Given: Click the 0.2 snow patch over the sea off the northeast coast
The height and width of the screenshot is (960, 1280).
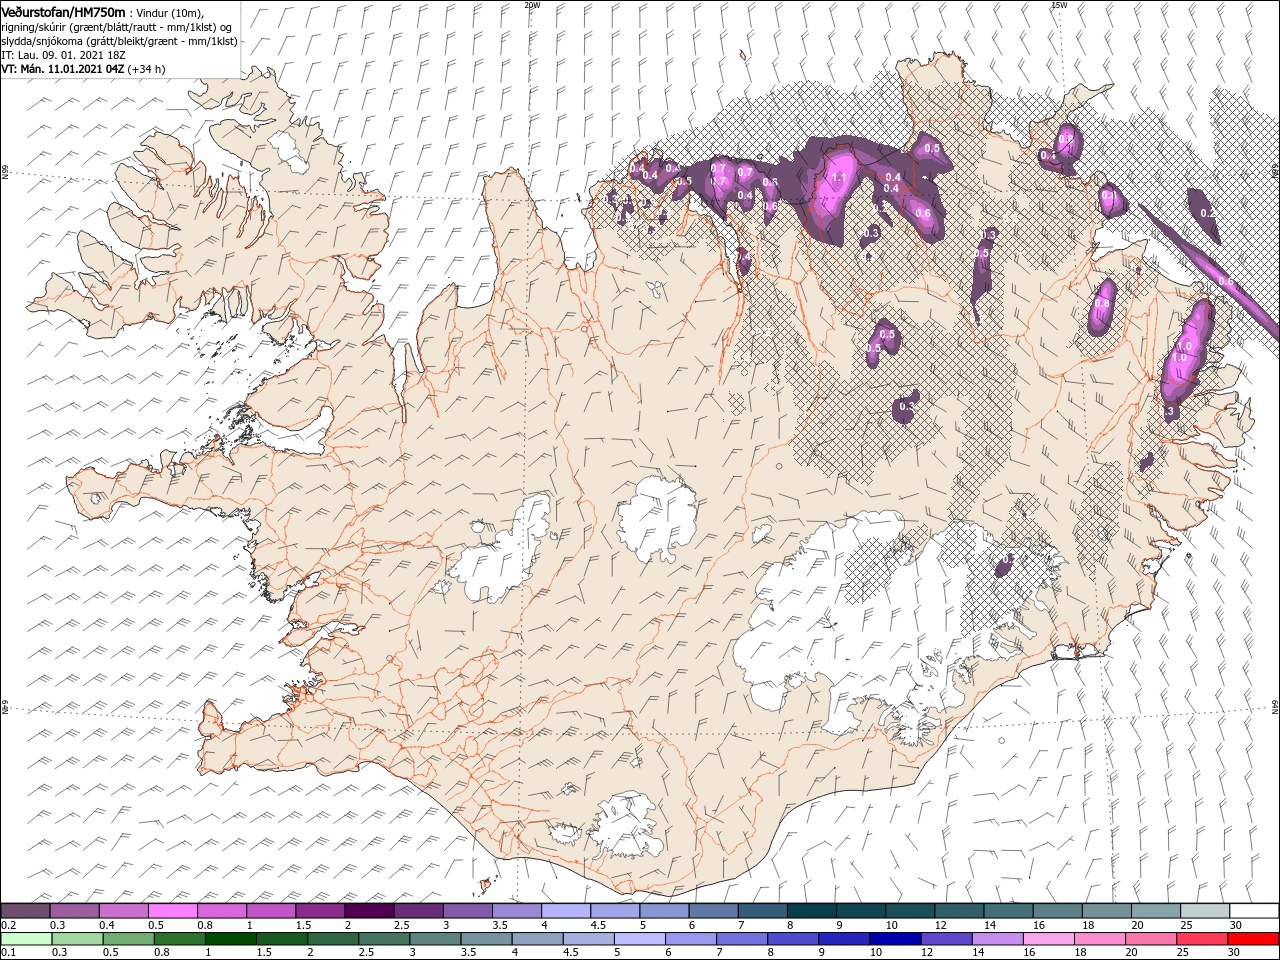Looking at the screenshot, I should point(1205,215).
